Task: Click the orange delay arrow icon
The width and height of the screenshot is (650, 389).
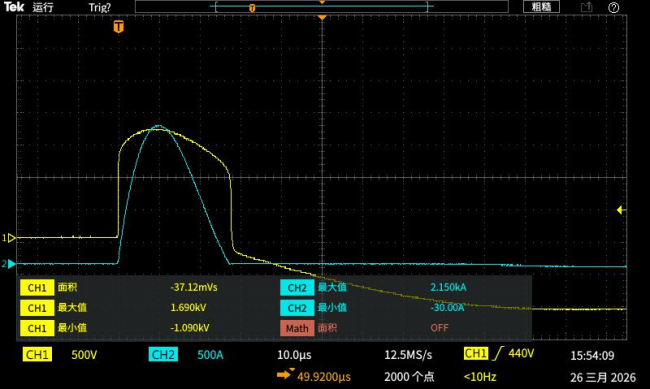Action: tap(285, 374)
